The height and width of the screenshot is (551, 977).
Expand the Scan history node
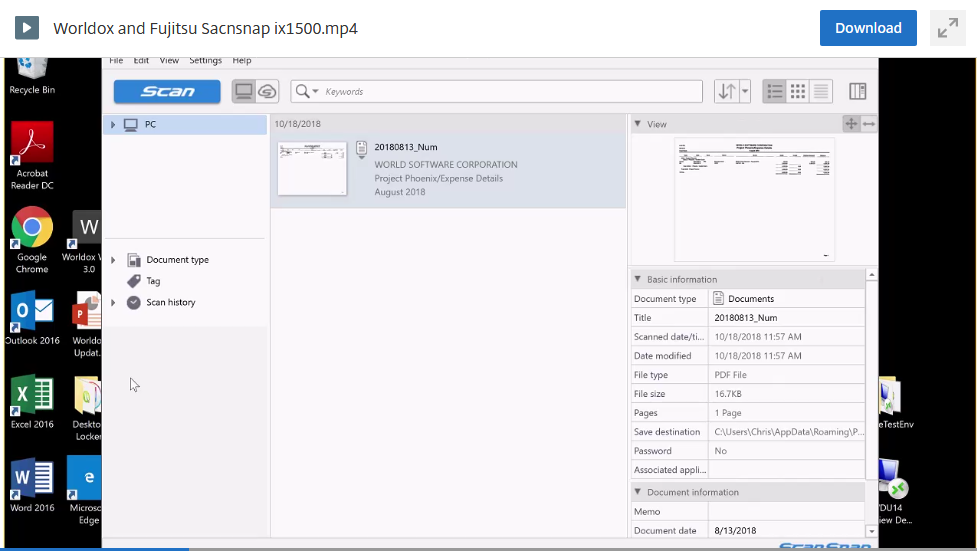click(x=113, y=302)
